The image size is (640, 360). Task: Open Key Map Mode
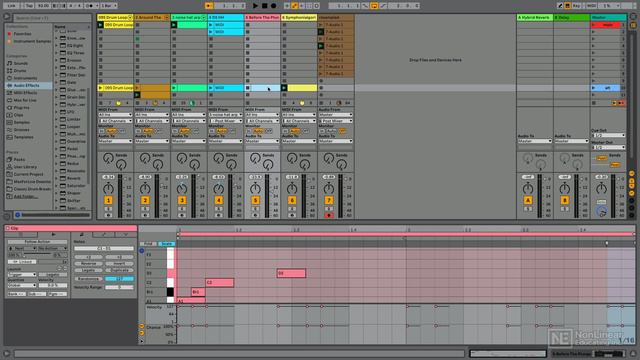pos(577,6)
